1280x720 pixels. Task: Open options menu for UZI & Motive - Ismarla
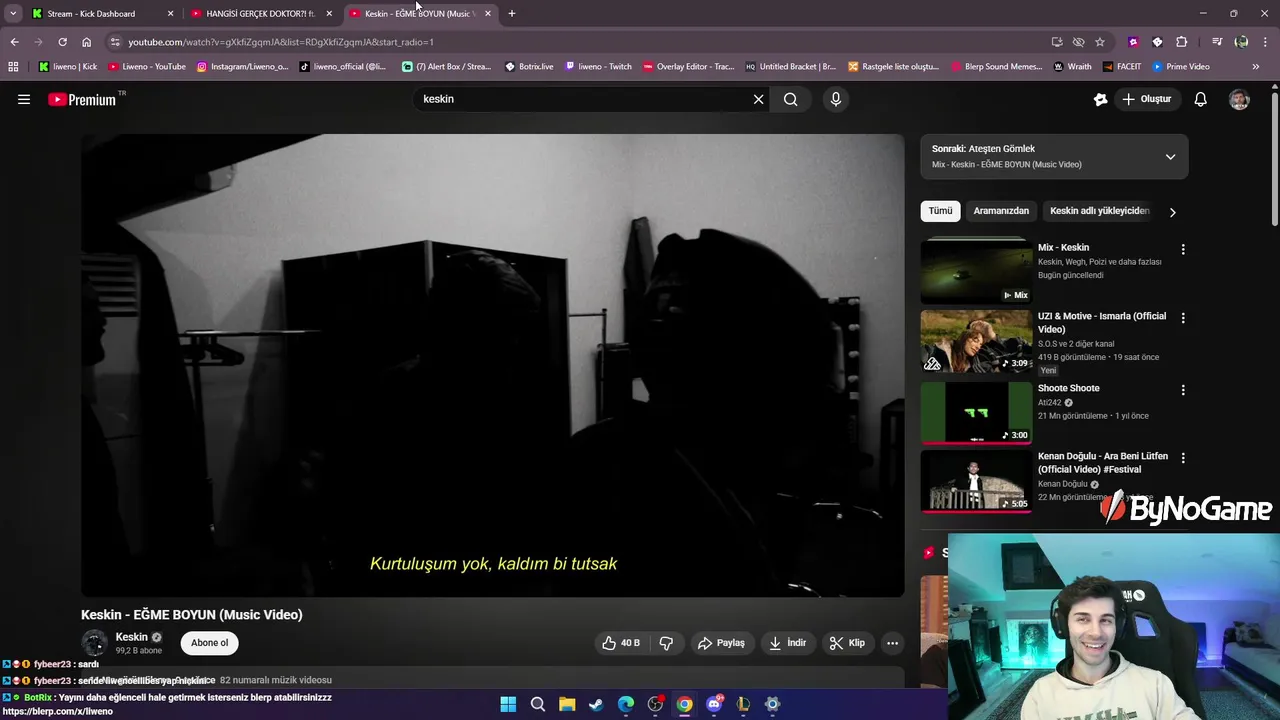pyautogui.click(x=1183, y=318)
